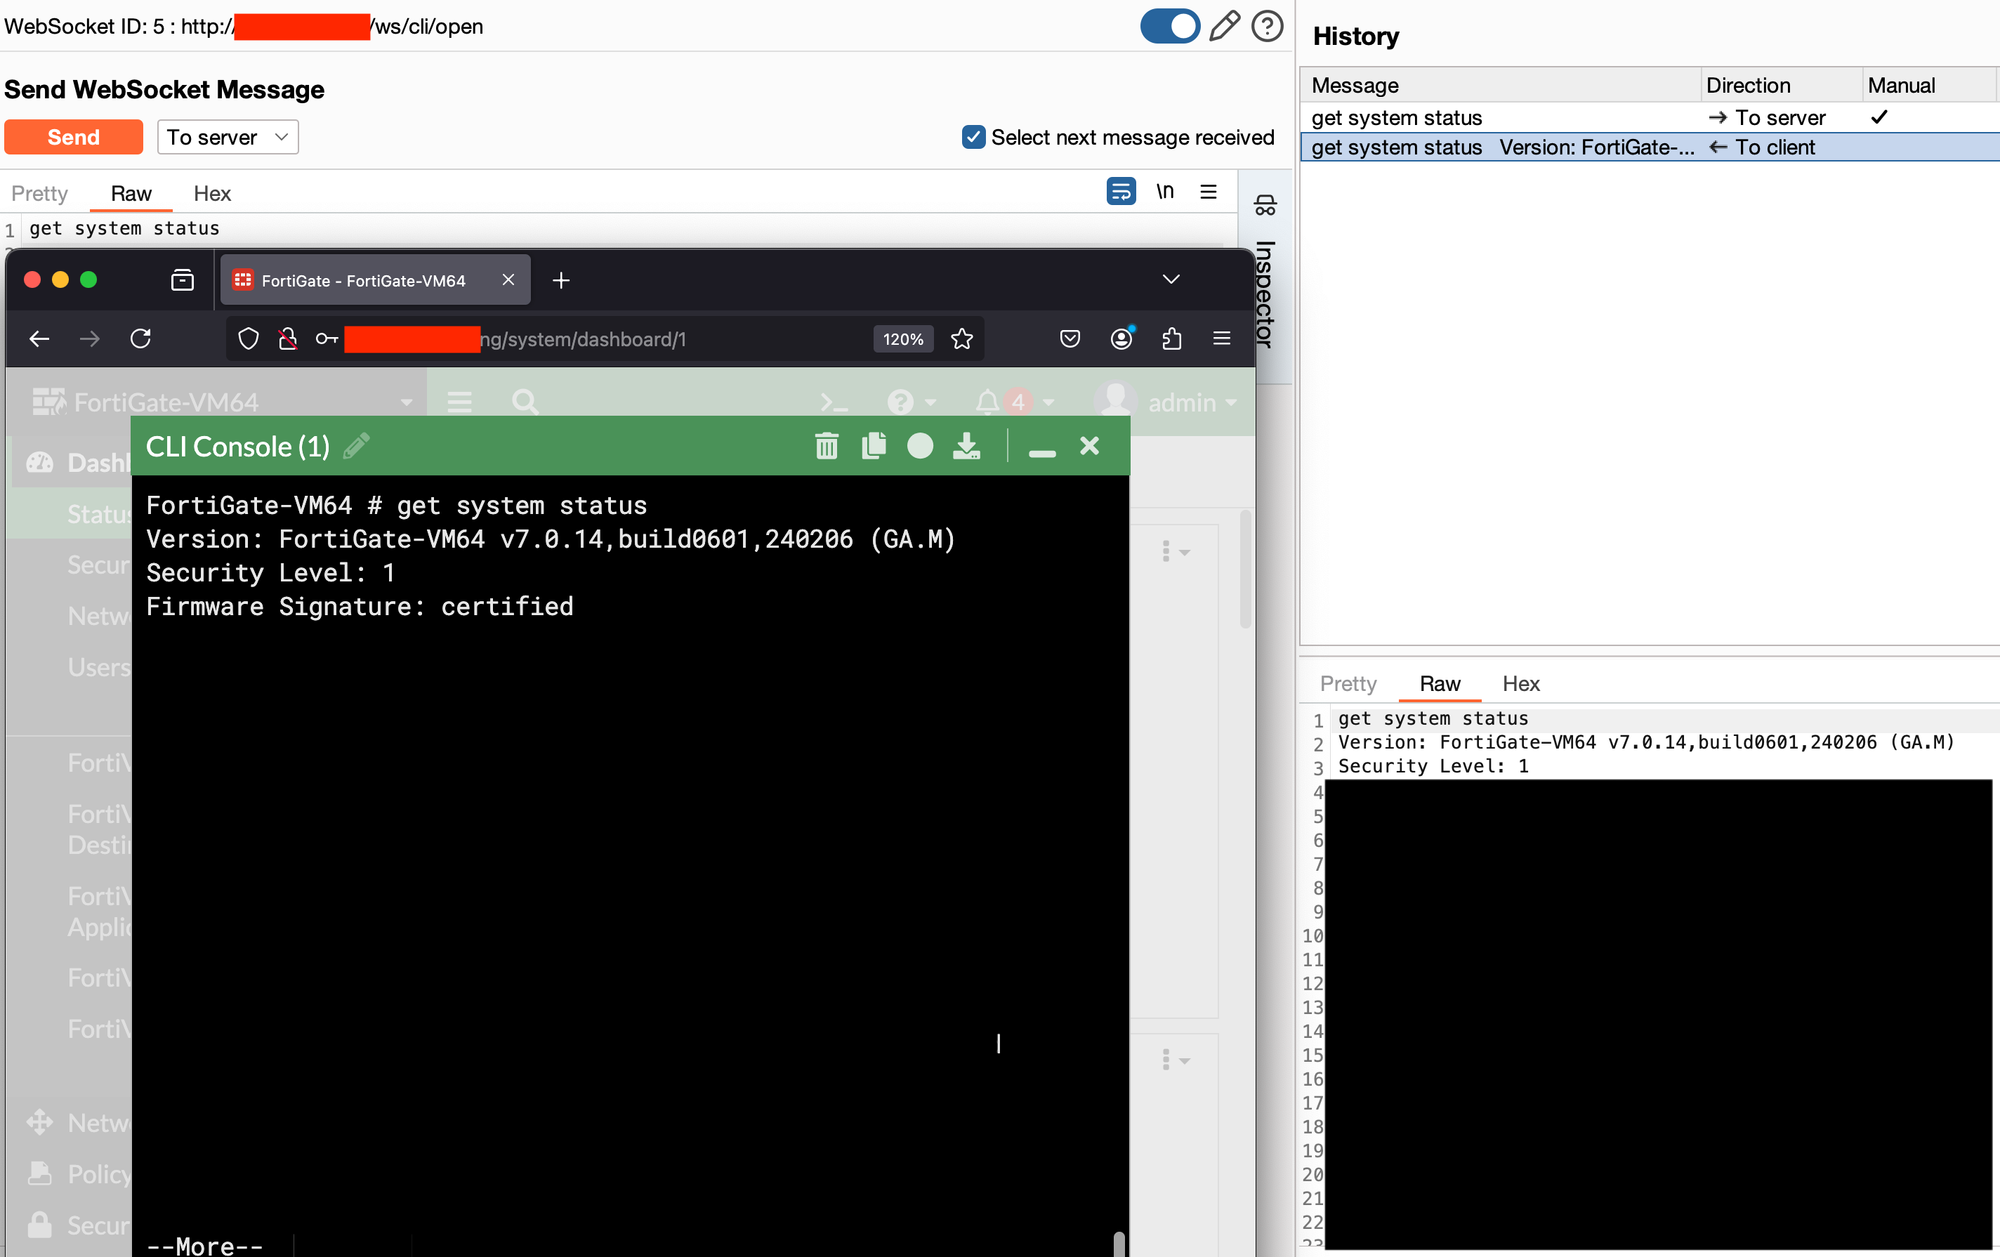Screen dimensions: 2000x1257
Task: Click the CLI Console vertical scrollbar
Action: [x=1119, y=1243]
